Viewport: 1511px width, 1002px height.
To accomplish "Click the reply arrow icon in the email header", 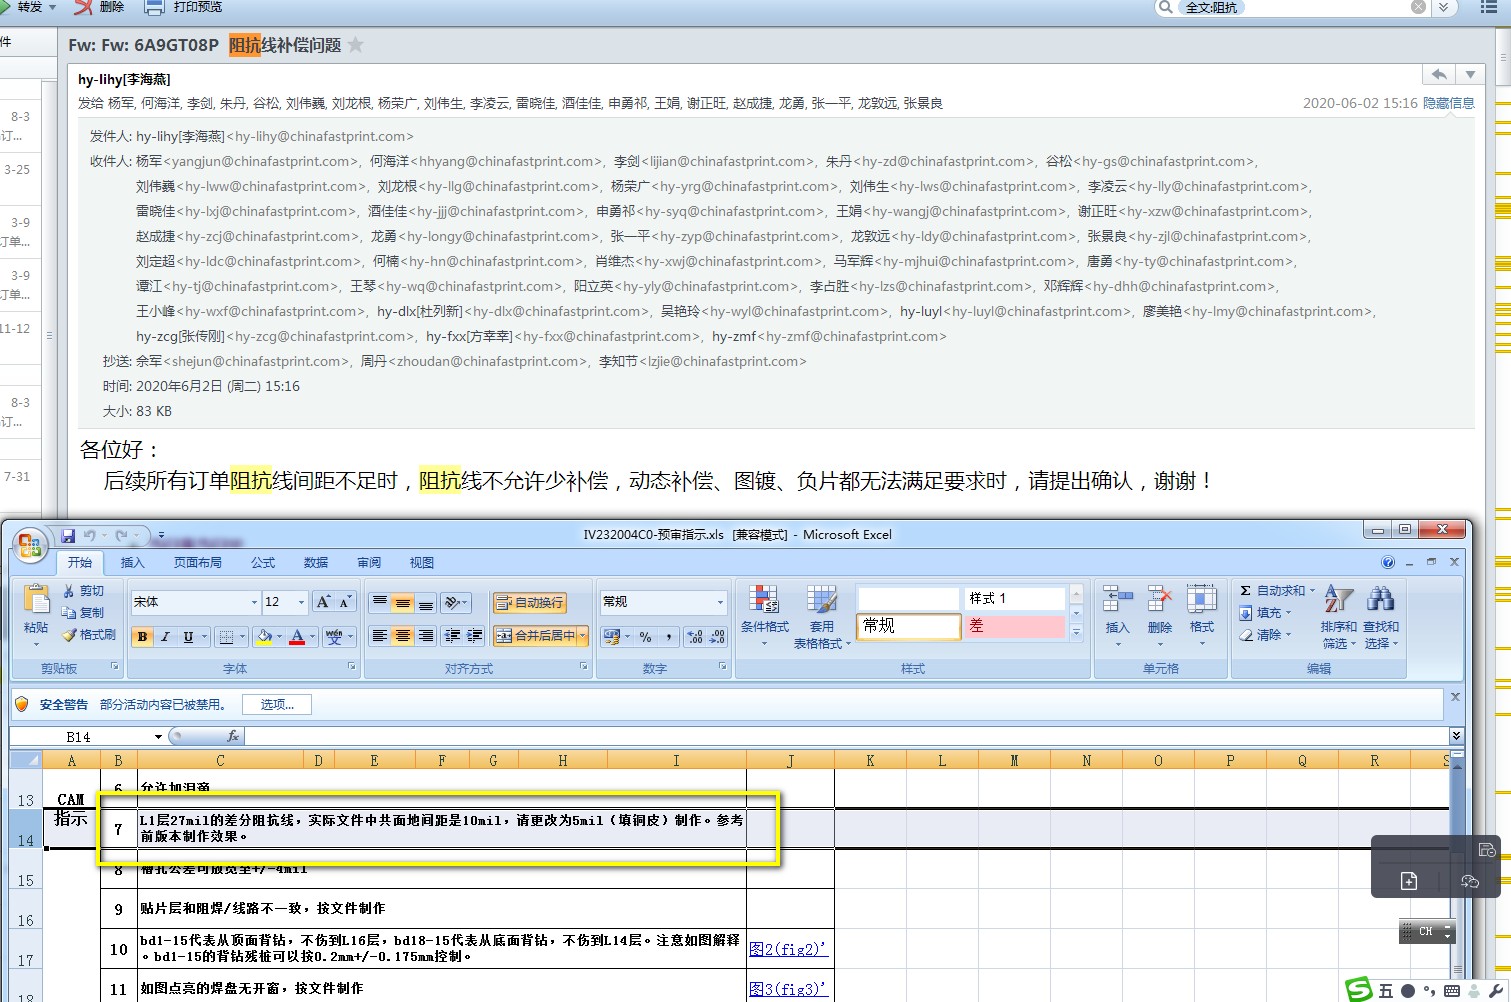I will 1439,75.
